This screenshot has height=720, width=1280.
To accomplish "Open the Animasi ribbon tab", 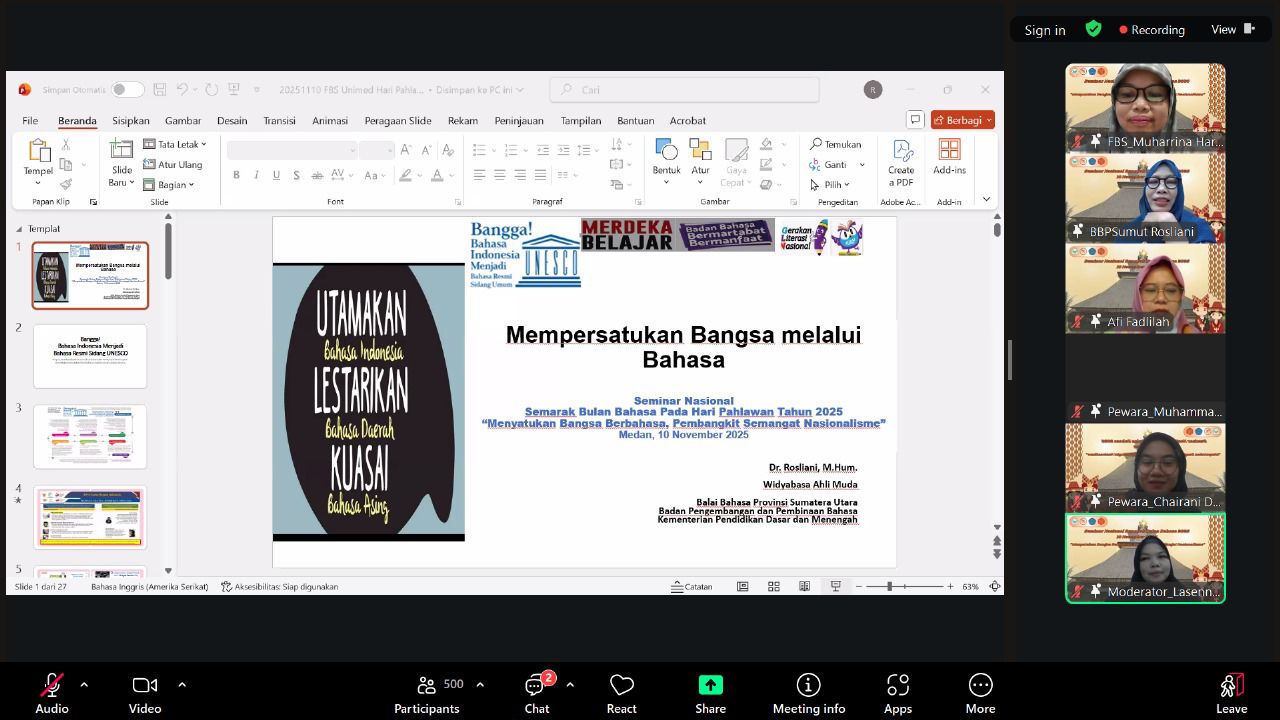I will pyautogui.click(x=330, y=121).
